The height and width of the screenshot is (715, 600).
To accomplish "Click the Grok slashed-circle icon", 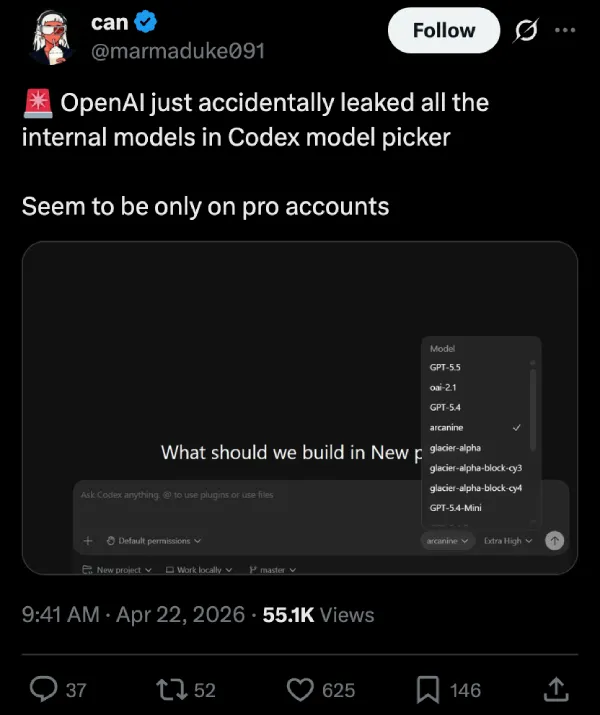I will click(527, 31).
